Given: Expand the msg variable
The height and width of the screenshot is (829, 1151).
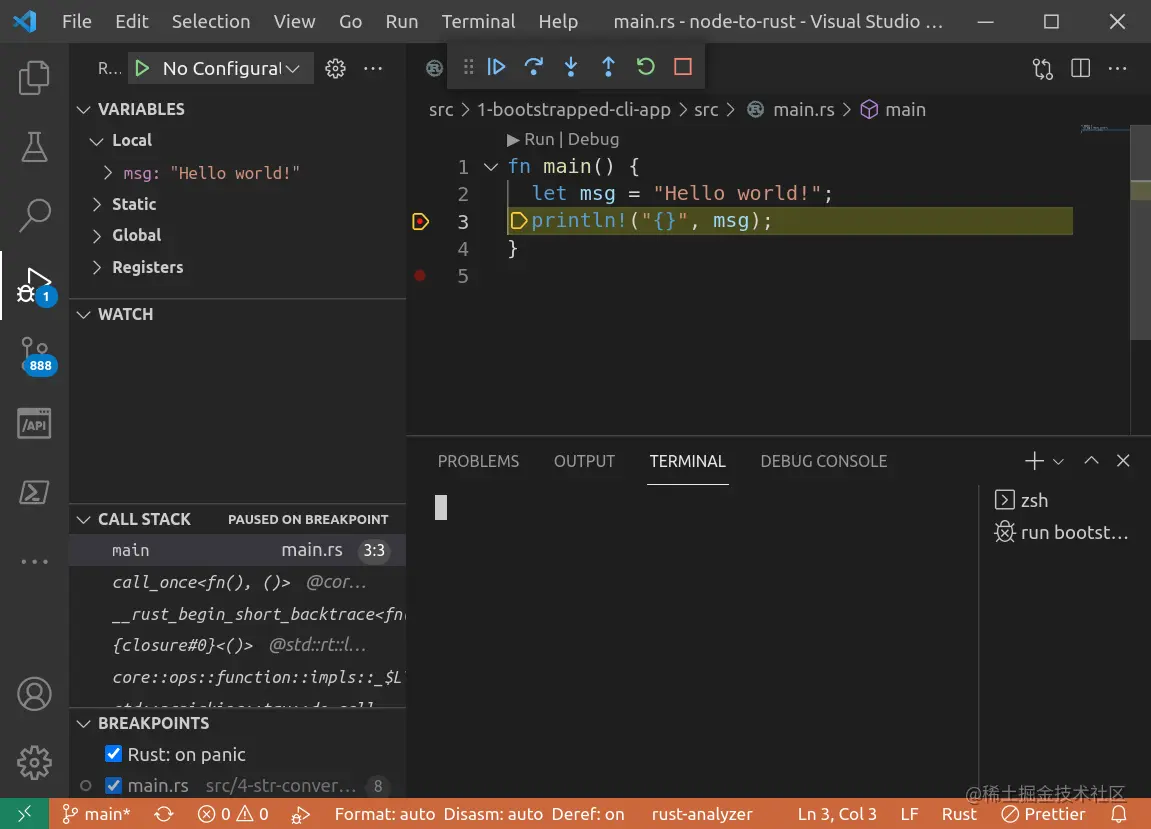Looking at the screenshot, I should [108, 173].
